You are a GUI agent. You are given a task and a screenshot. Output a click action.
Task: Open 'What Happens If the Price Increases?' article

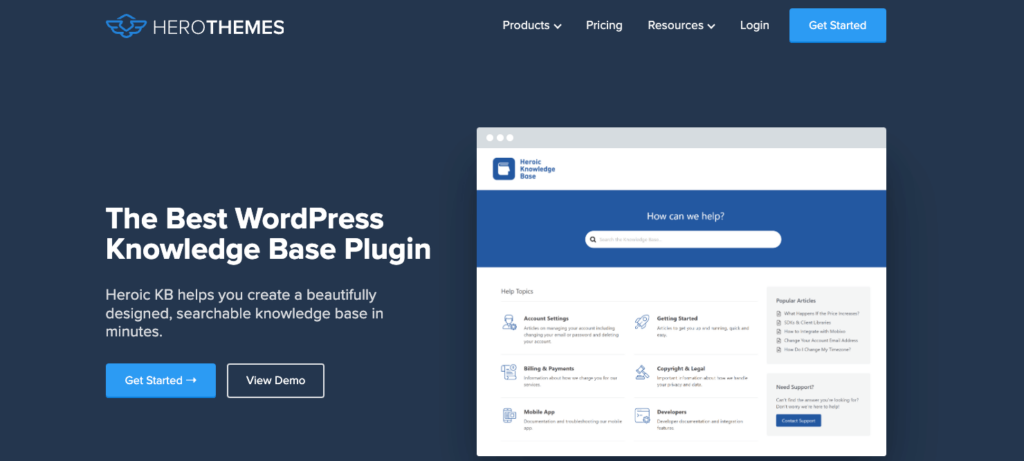[821, 313]
